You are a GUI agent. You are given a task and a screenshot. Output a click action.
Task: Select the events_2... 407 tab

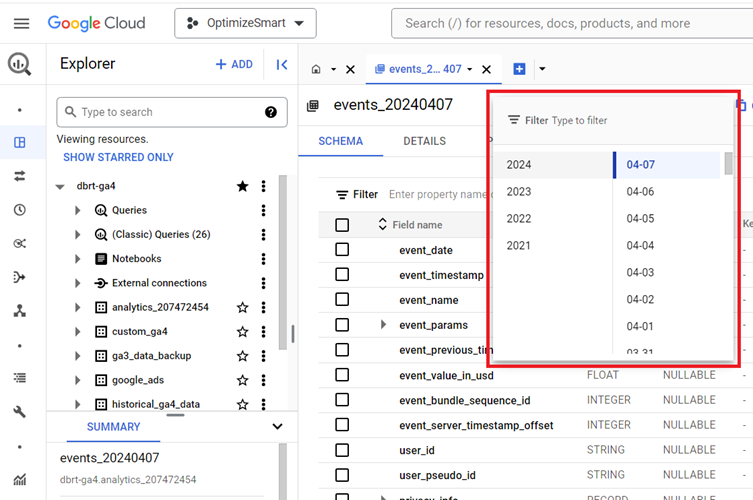(425, 69)
